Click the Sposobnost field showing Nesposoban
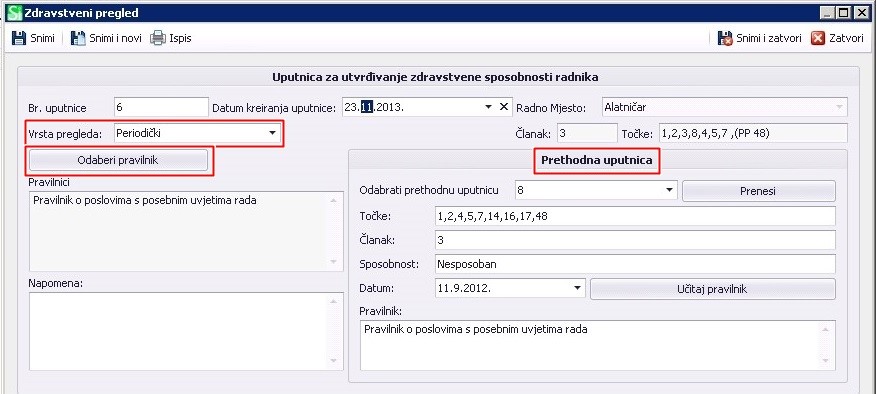This screenshot has width=876, height=394. (635, 264)
